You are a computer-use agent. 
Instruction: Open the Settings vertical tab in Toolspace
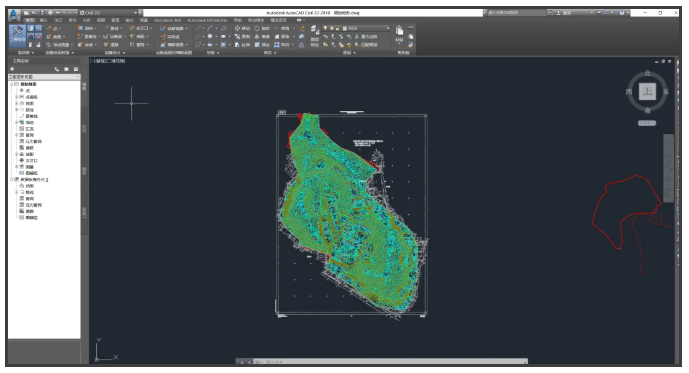pos(84,129)
